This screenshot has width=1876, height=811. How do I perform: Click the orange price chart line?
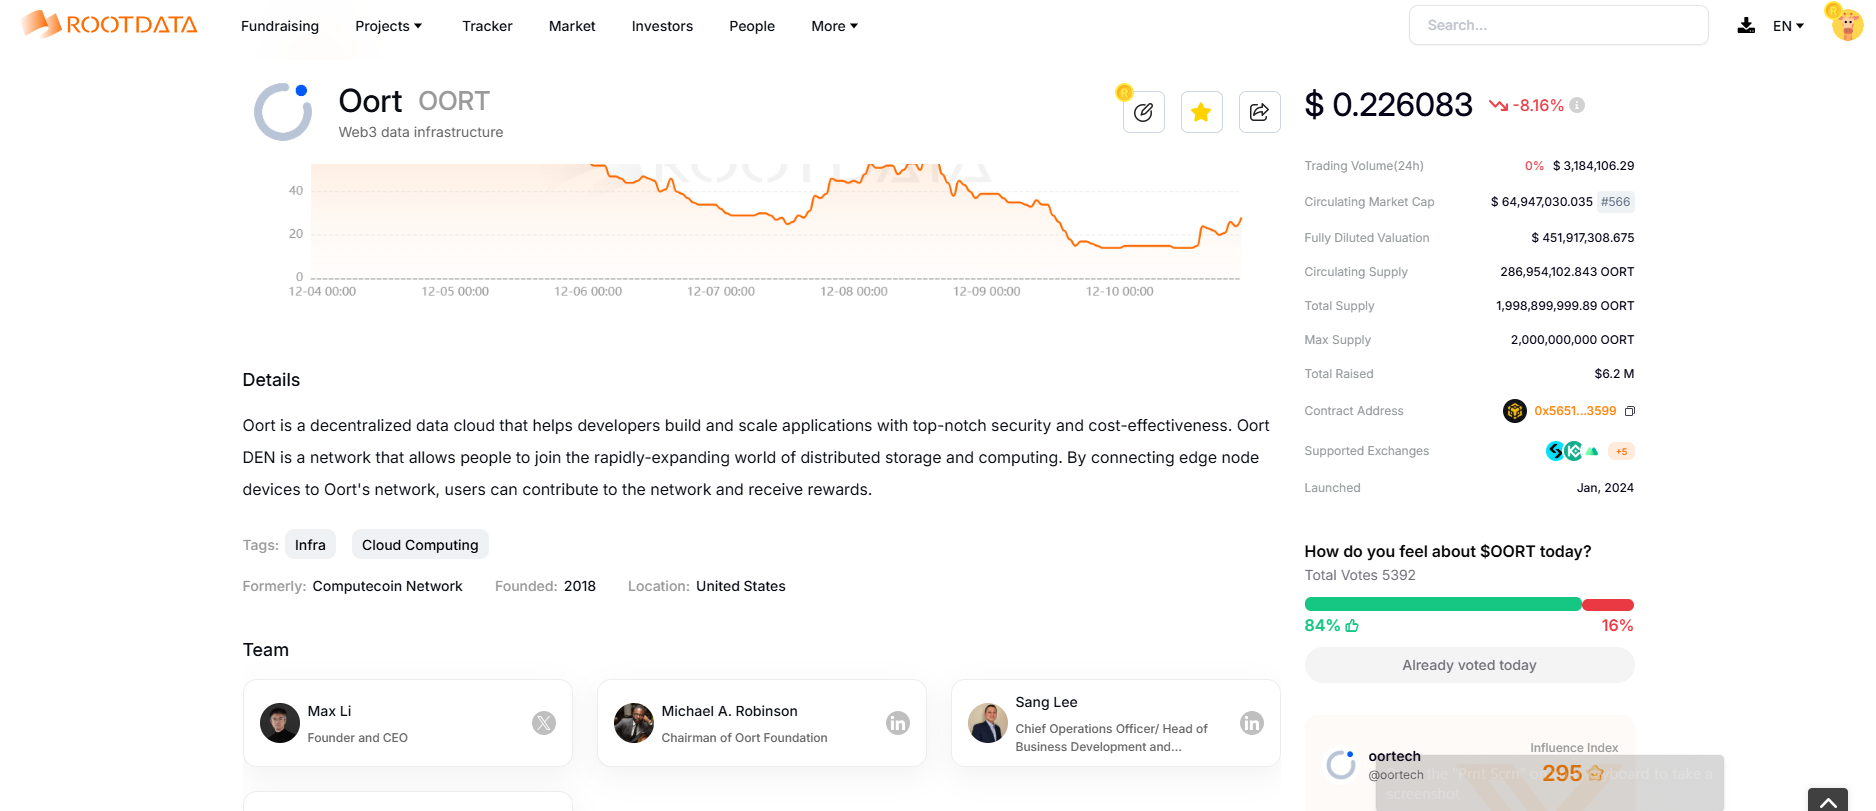click(918, 208)
